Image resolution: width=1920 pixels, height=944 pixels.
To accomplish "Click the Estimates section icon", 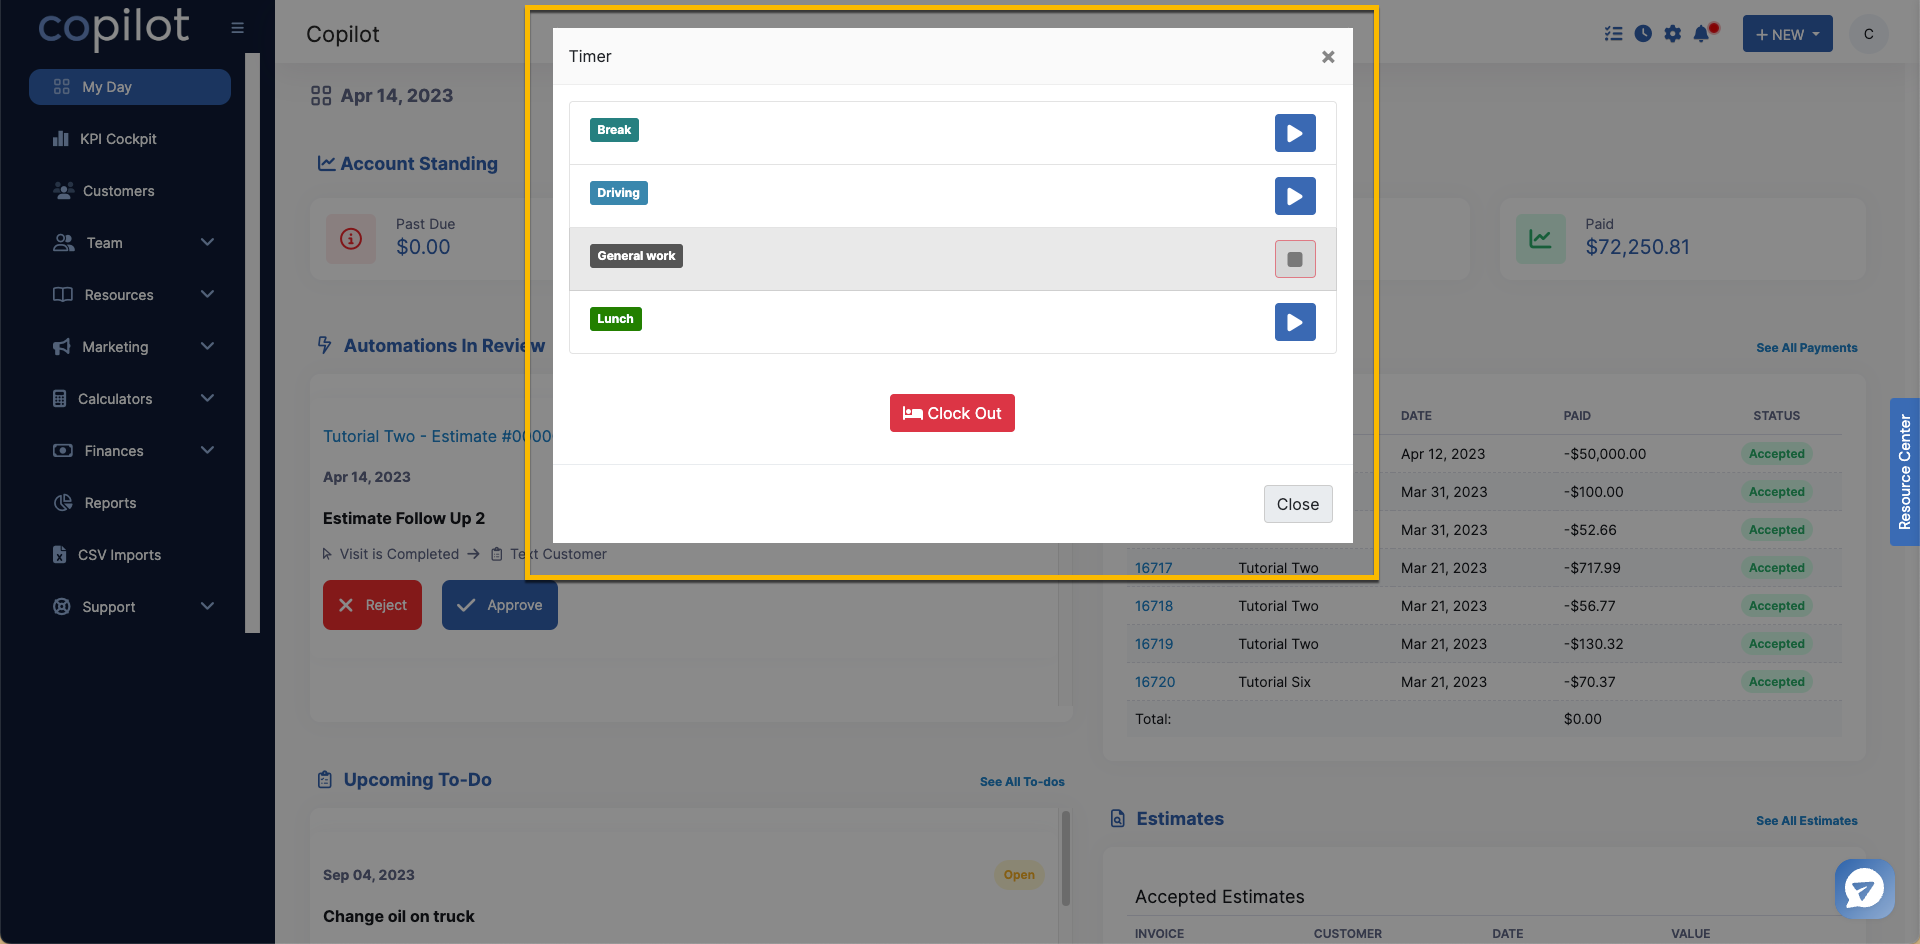I will point(1118,819).
